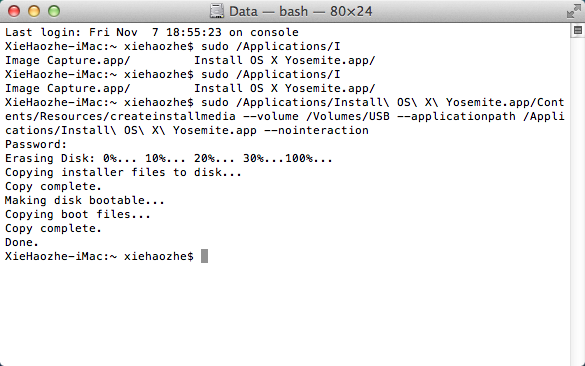
Task: Close the bash window with red button
Action: [x=14, y=11]
